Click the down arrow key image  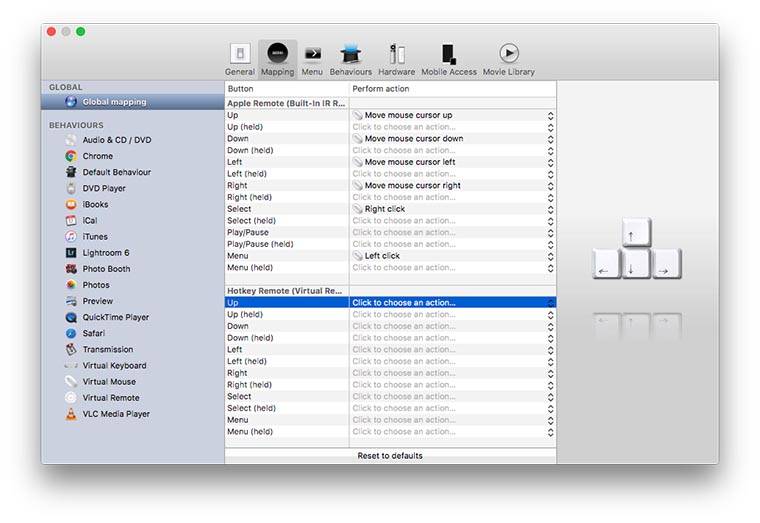(x=636, y=264)
